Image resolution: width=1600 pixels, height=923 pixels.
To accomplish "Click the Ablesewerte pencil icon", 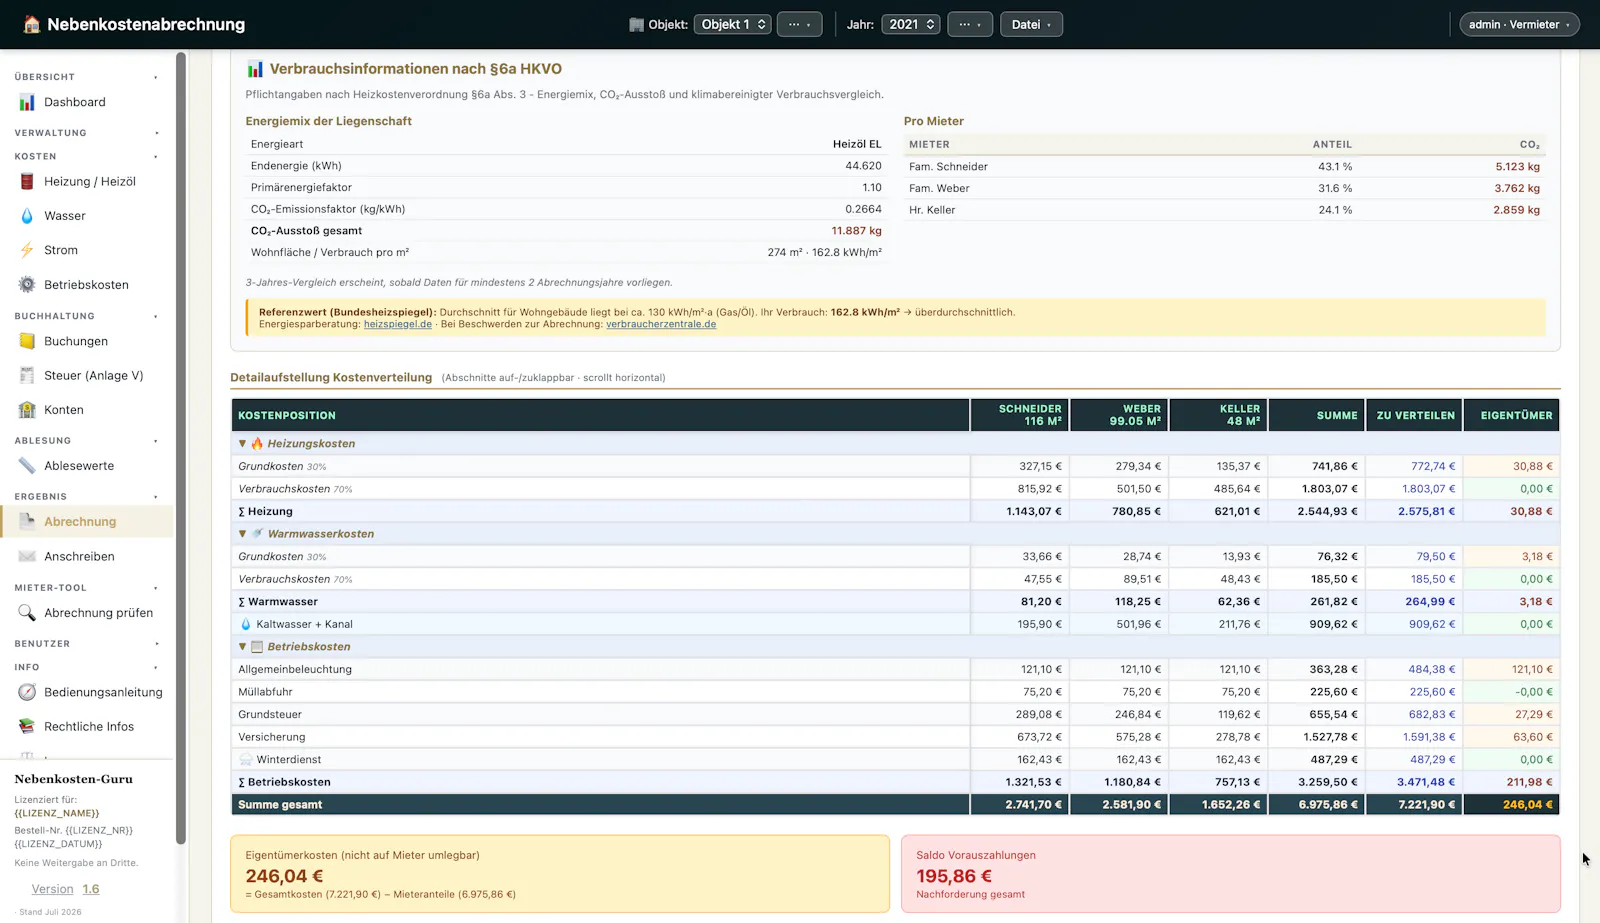I will (27, 466).
